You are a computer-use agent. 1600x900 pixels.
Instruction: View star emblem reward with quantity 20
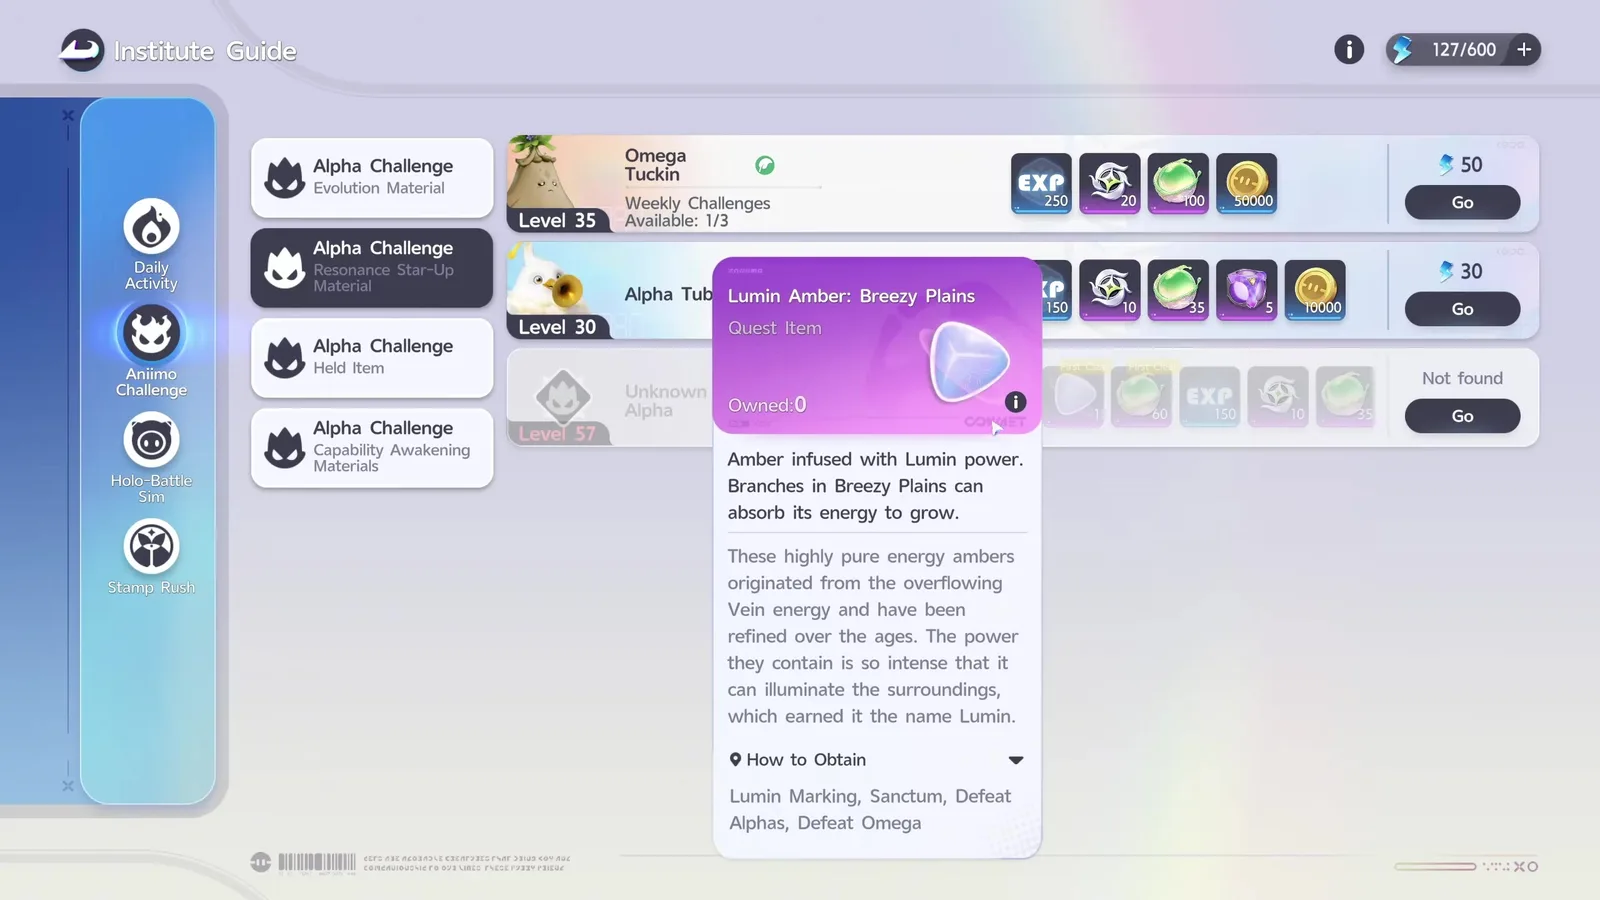pyautogui.click(x=1110, y=183)
